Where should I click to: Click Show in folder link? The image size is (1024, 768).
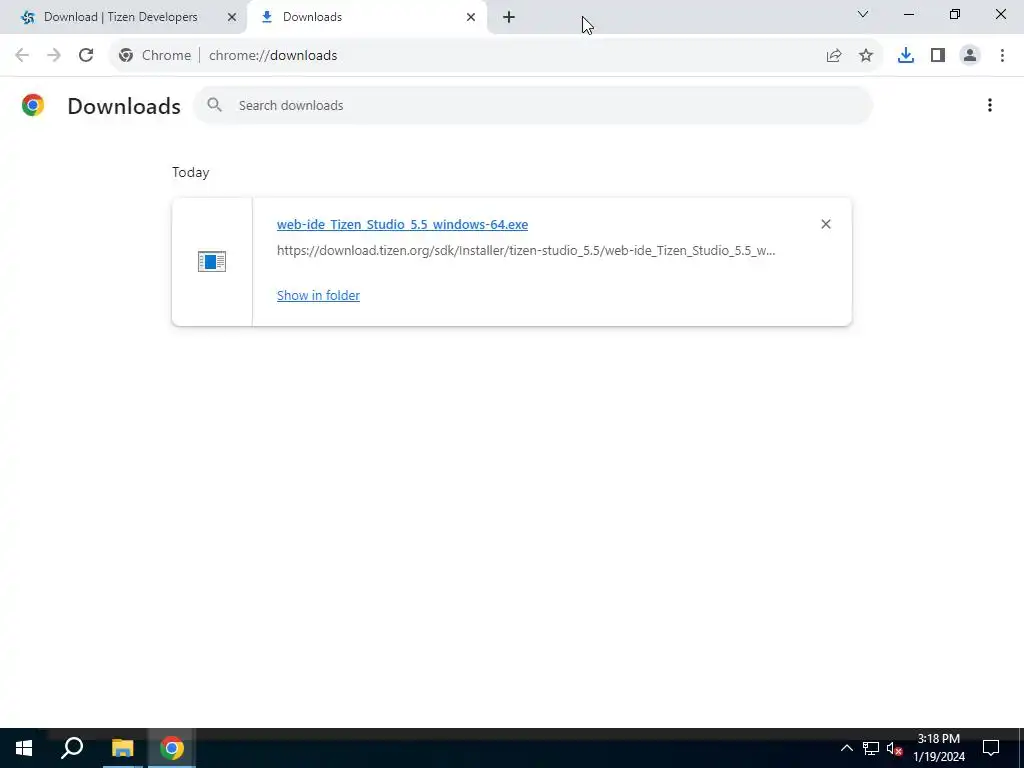click(318, 295)
